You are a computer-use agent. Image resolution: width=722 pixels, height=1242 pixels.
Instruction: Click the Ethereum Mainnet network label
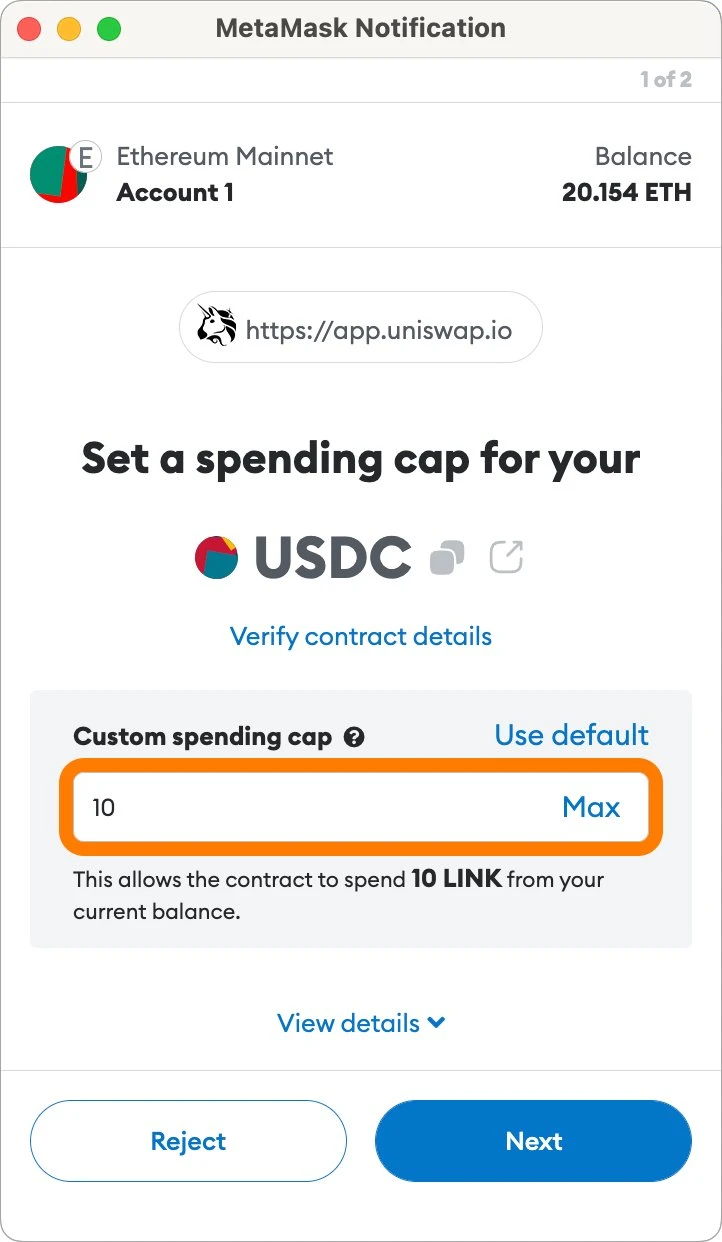[225, 157]
